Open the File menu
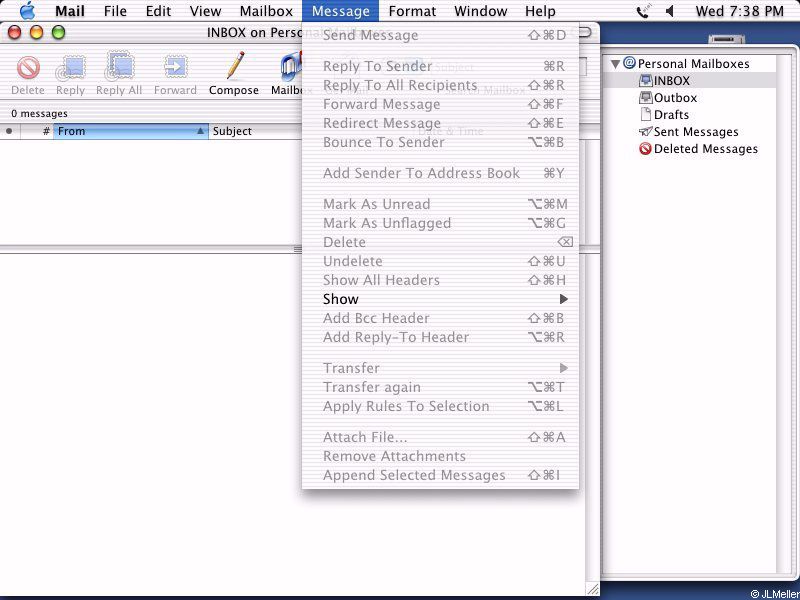The width and height of the screenshot is (800, 600). pos(115,11)
